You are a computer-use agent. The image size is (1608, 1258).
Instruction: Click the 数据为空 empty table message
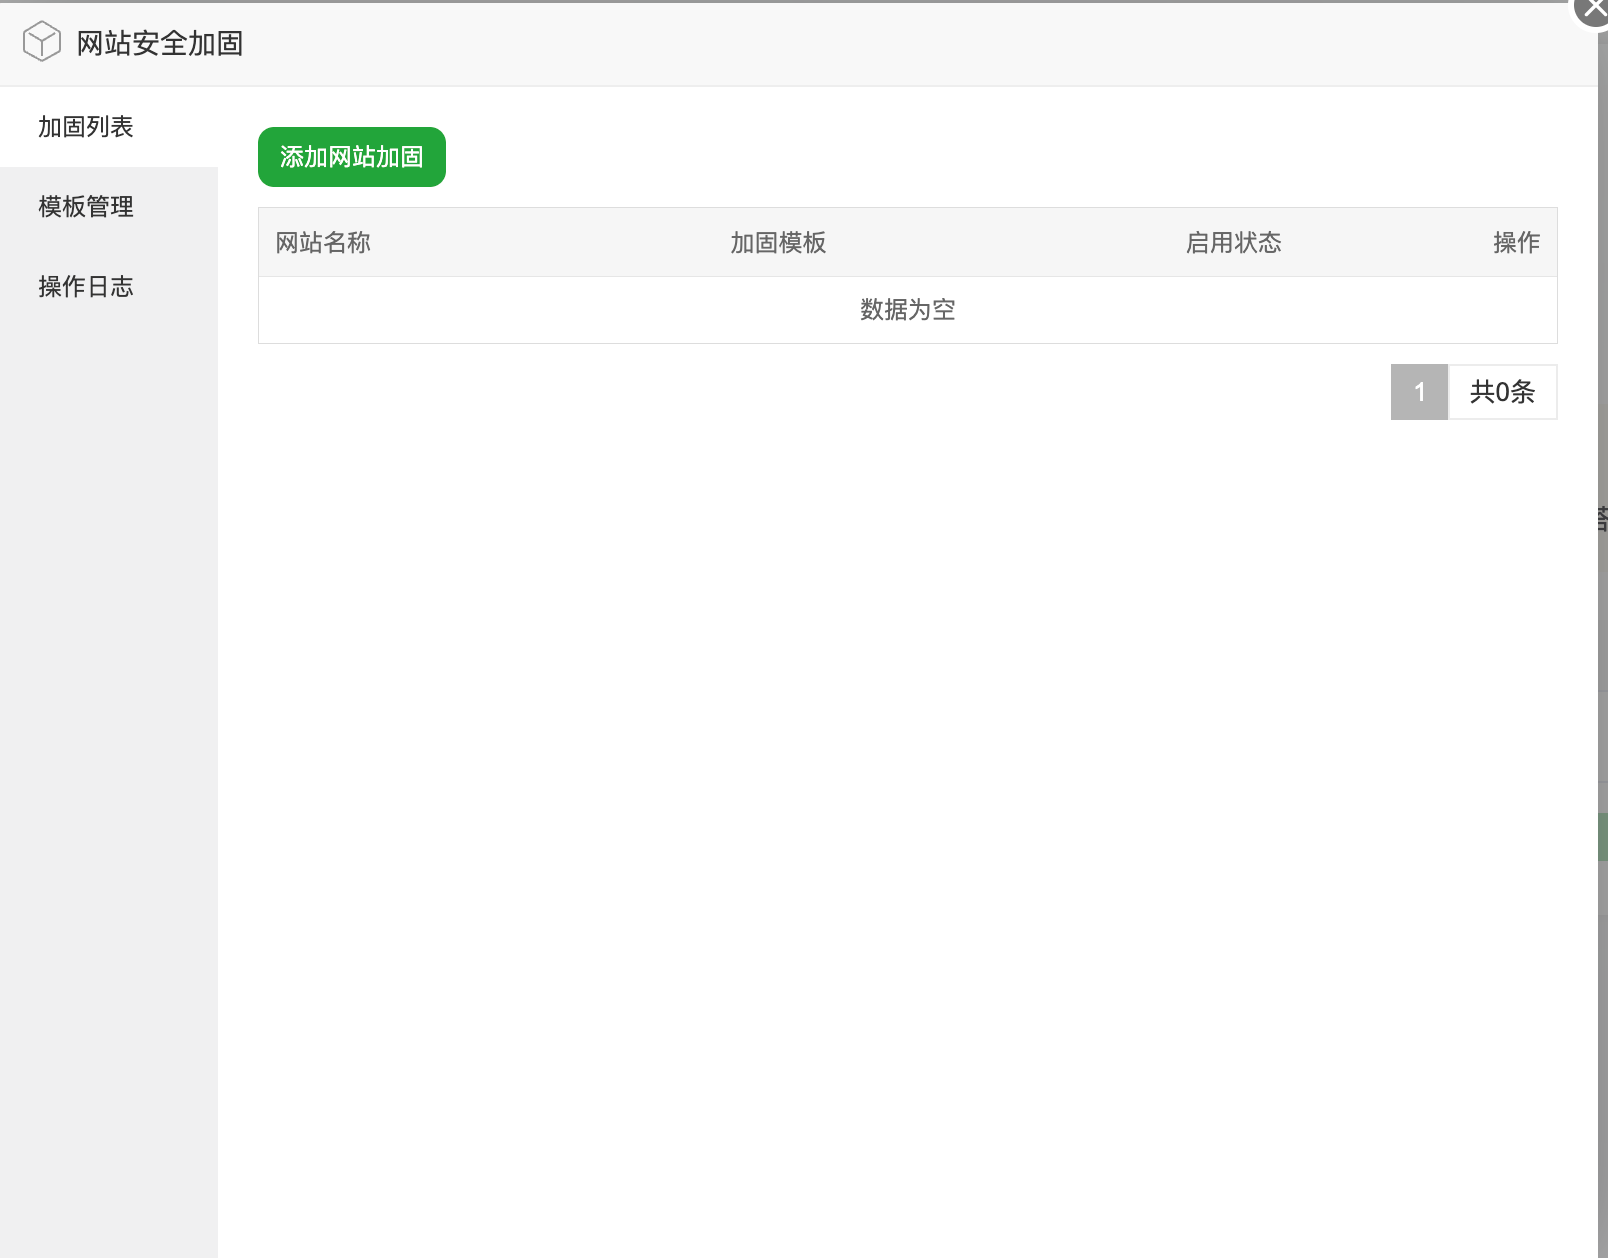pyautogui.click(x=908, y=310)
